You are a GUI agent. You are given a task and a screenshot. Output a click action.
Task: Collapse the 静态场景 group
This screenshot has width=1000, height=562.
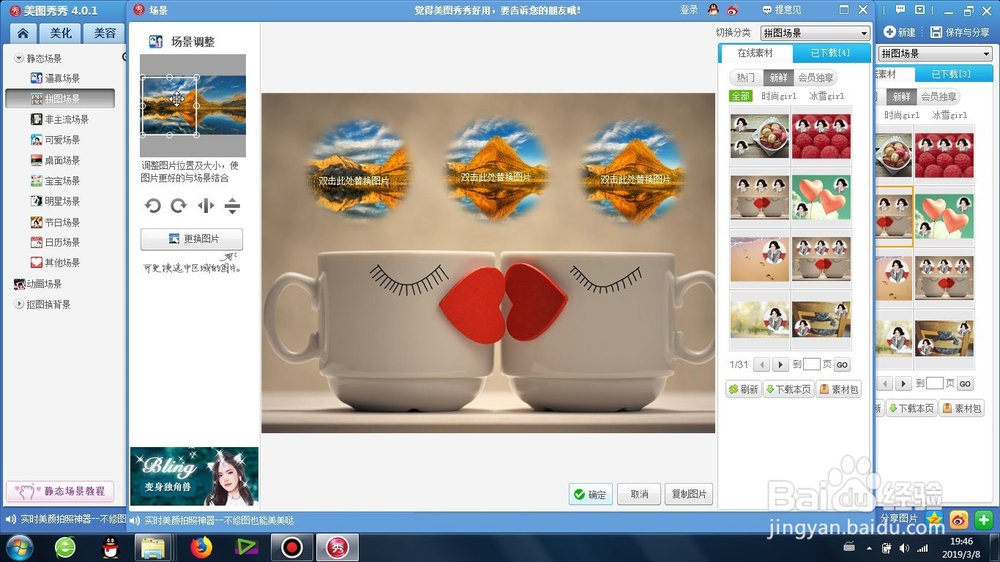click(18, 58)
